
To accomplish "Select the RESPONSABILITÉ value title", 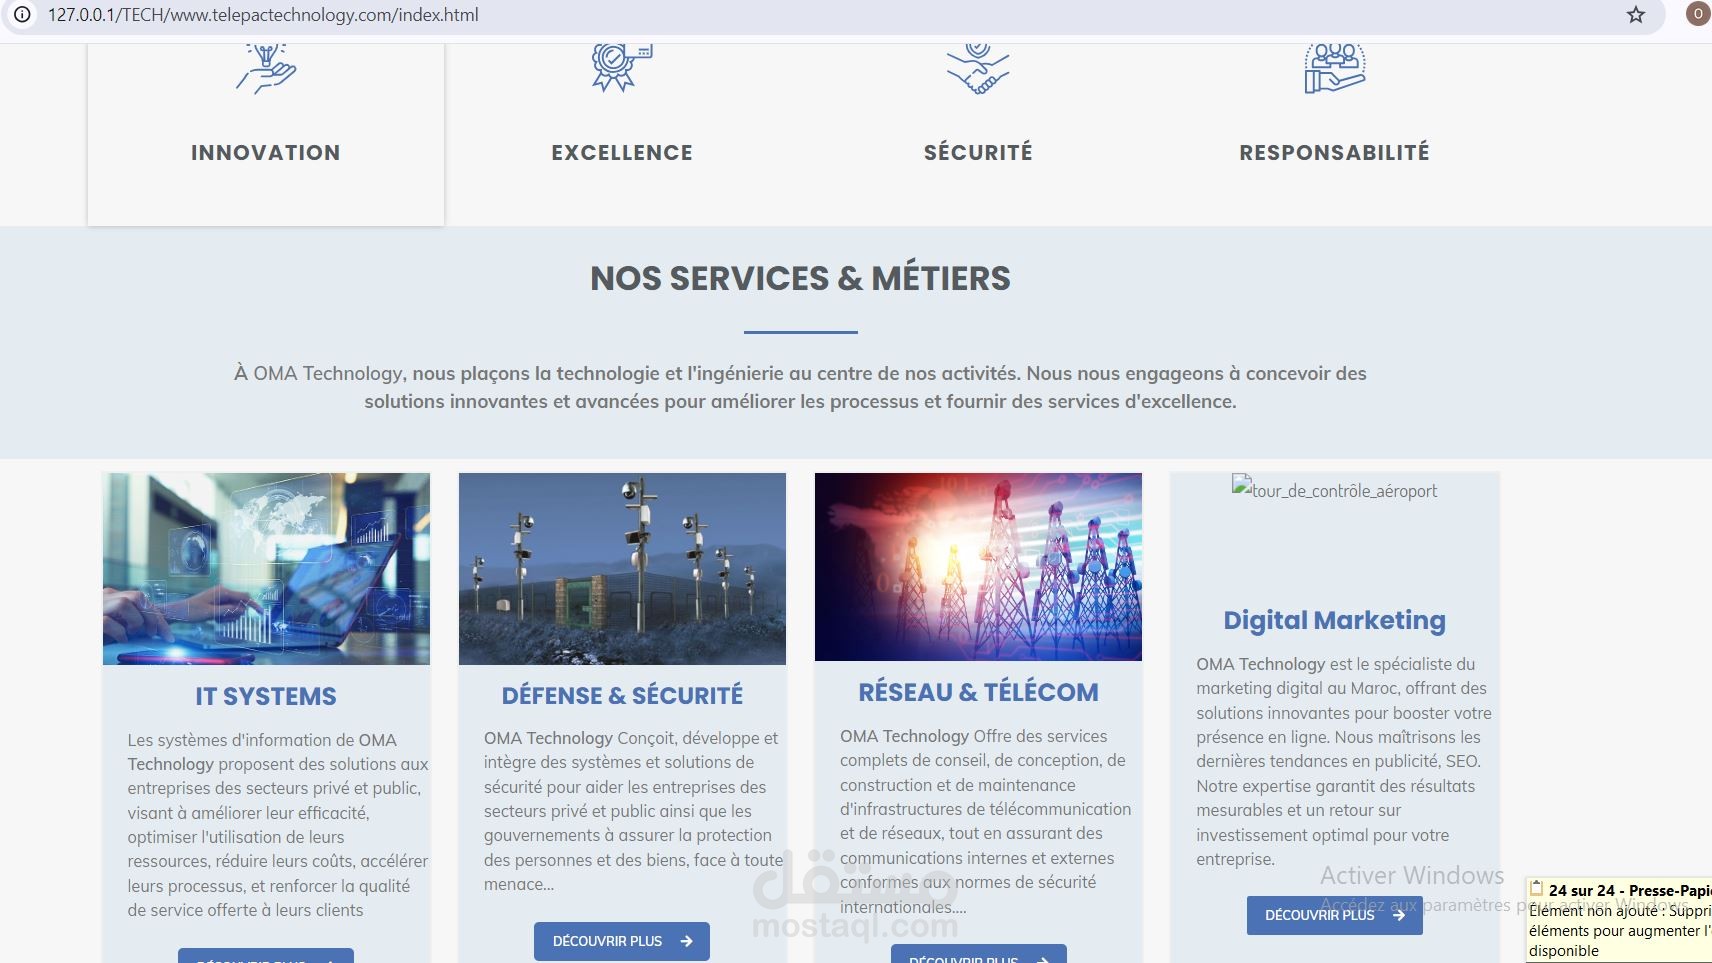I will [x=1335, y=152].
